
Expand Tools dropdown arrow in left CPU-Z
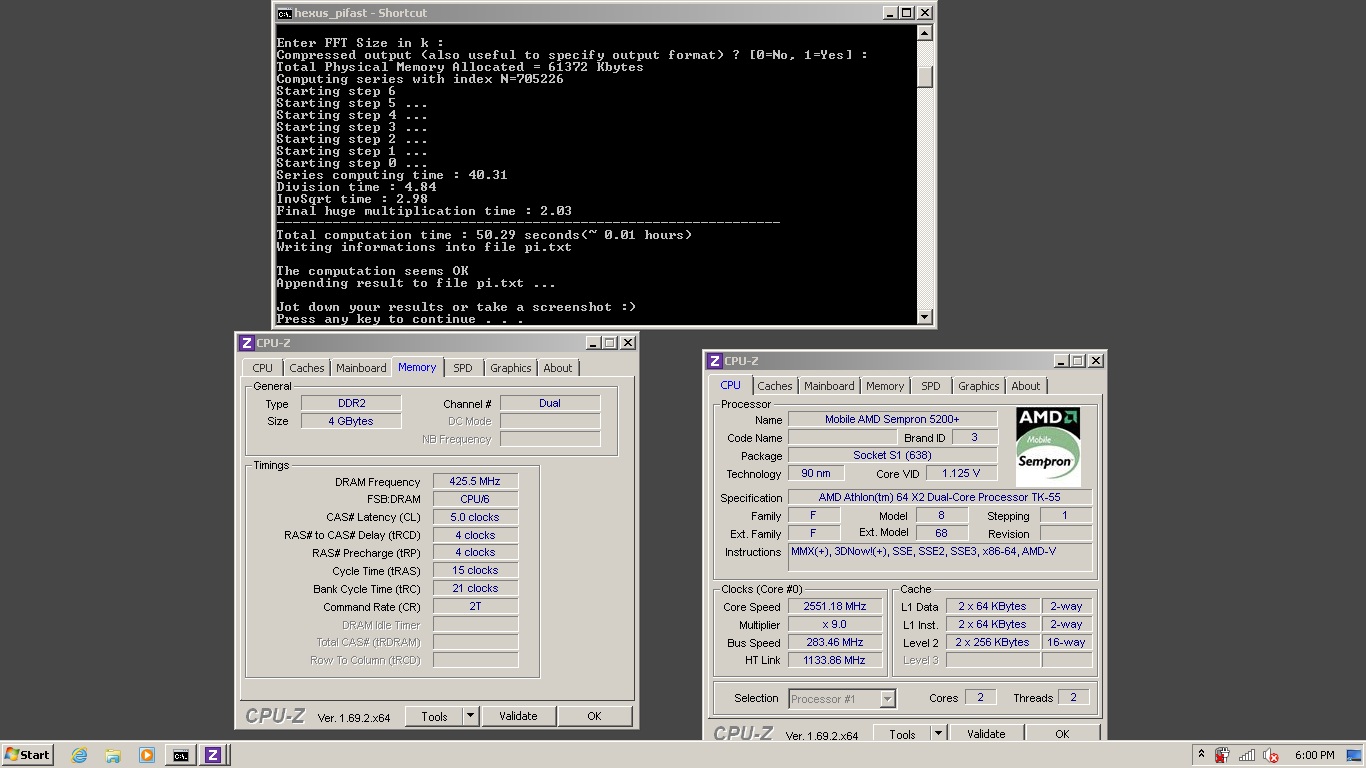pos(470,716)
